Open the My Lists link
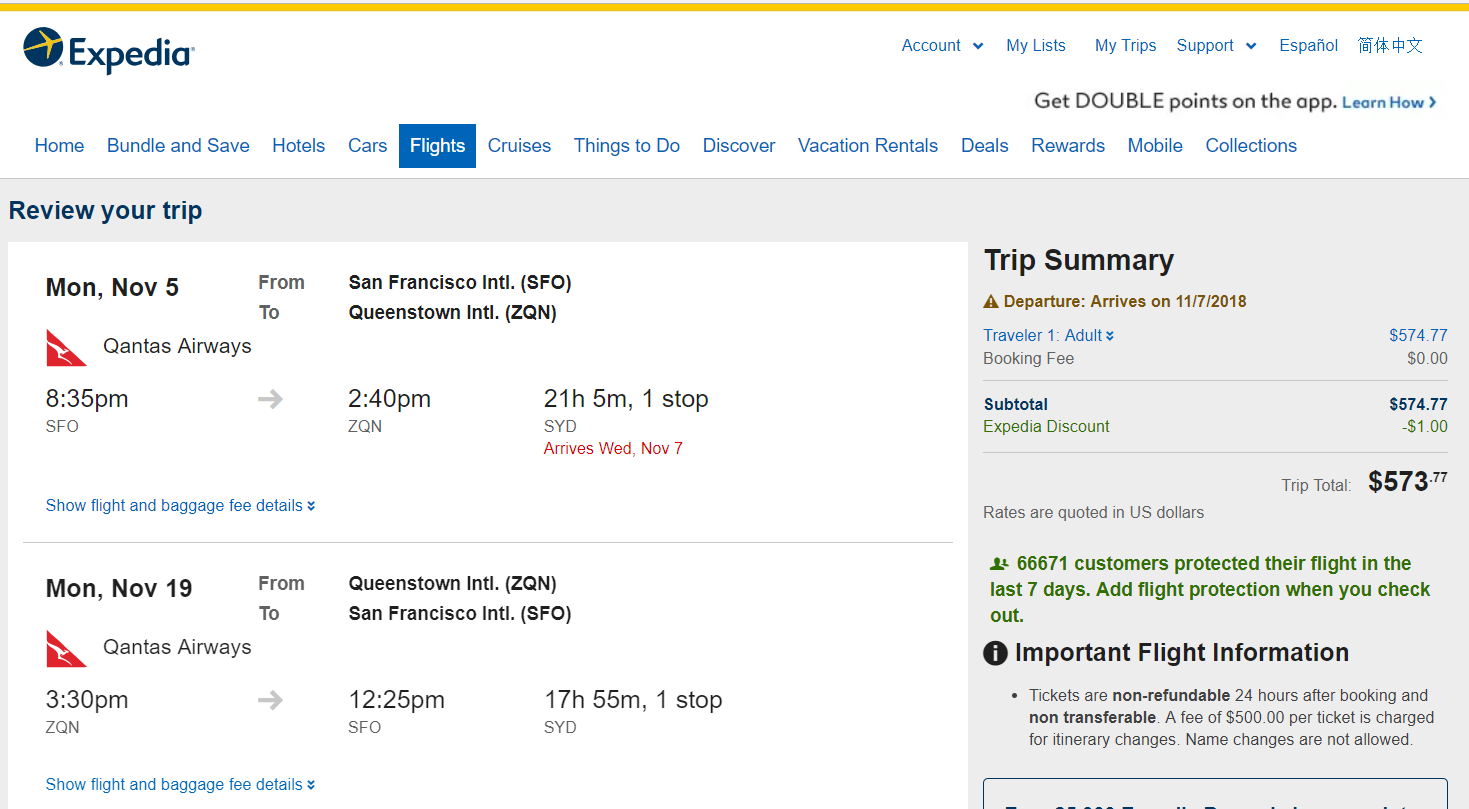 click(1036, 46)
